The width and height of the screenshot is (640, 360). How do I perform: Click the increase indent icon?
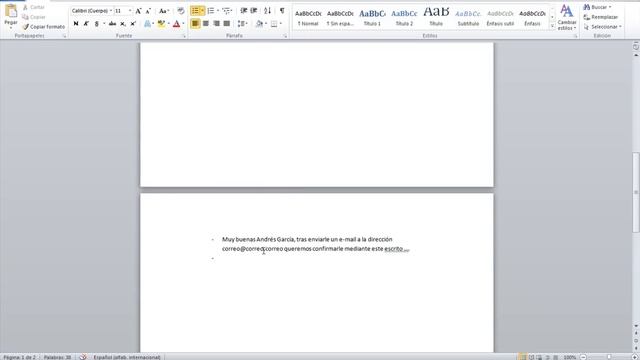(254, 11)
